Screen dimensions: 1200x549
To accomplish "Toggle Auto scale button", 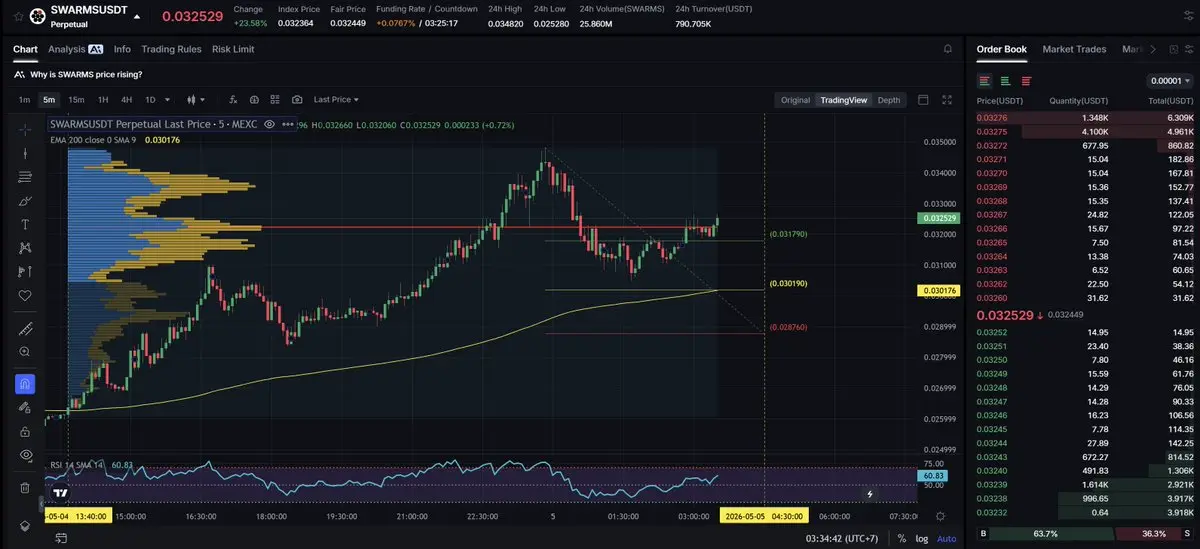I will point(946,538).
